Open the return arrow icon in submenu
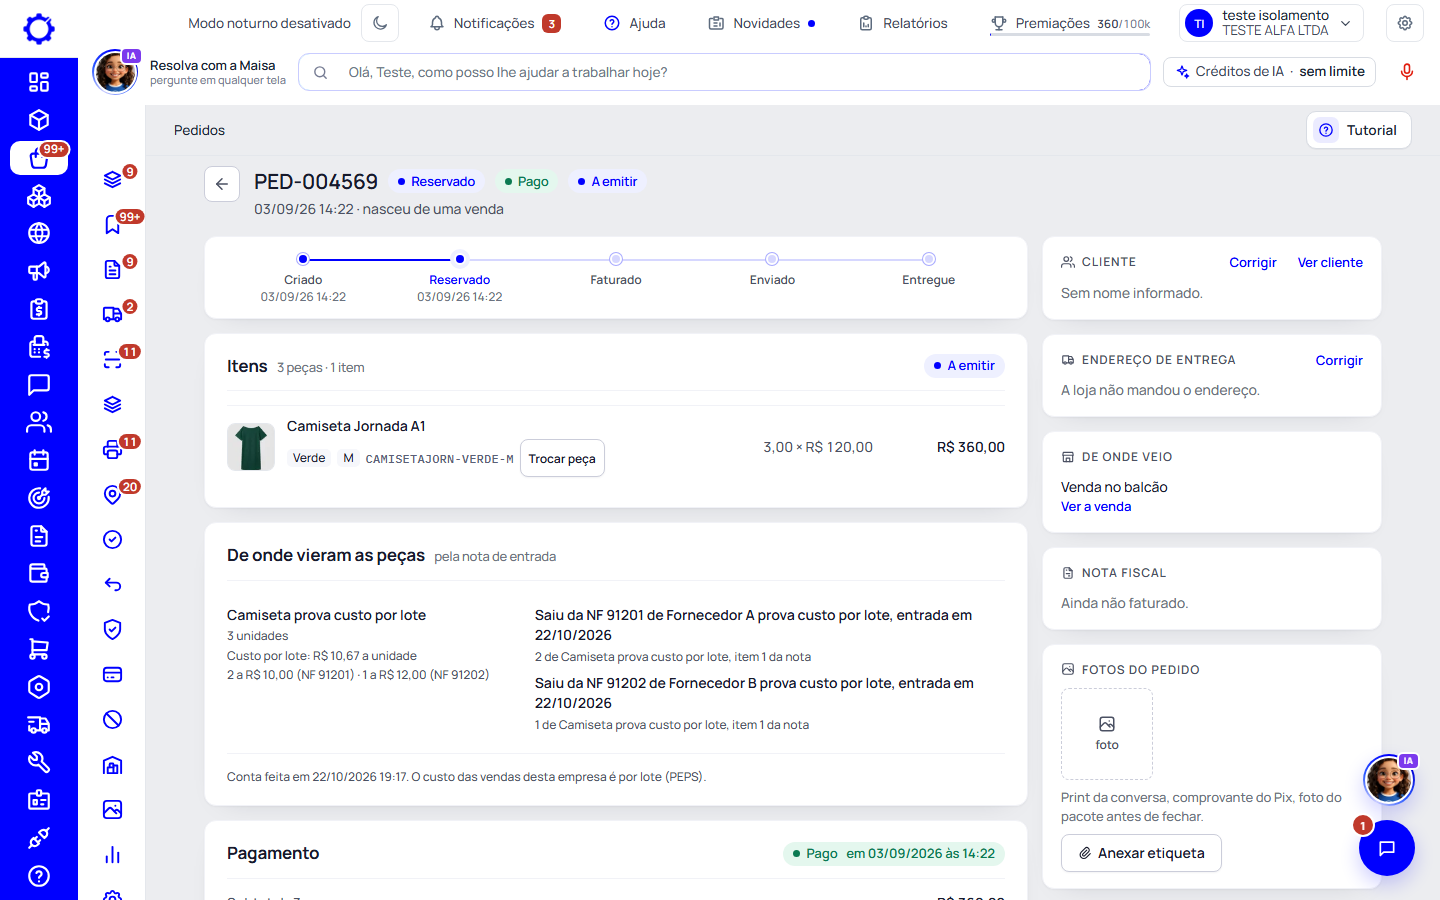Image resolution: width=1440 pixels, height=900 pixels. tap(113, 584)
